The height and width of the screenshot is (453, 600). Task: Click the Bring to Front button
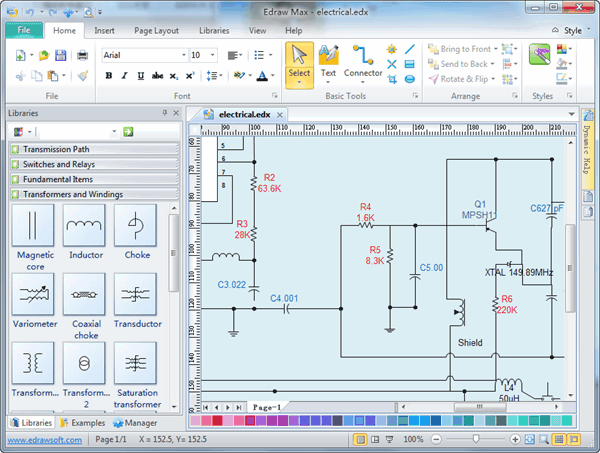click(459, 49)
